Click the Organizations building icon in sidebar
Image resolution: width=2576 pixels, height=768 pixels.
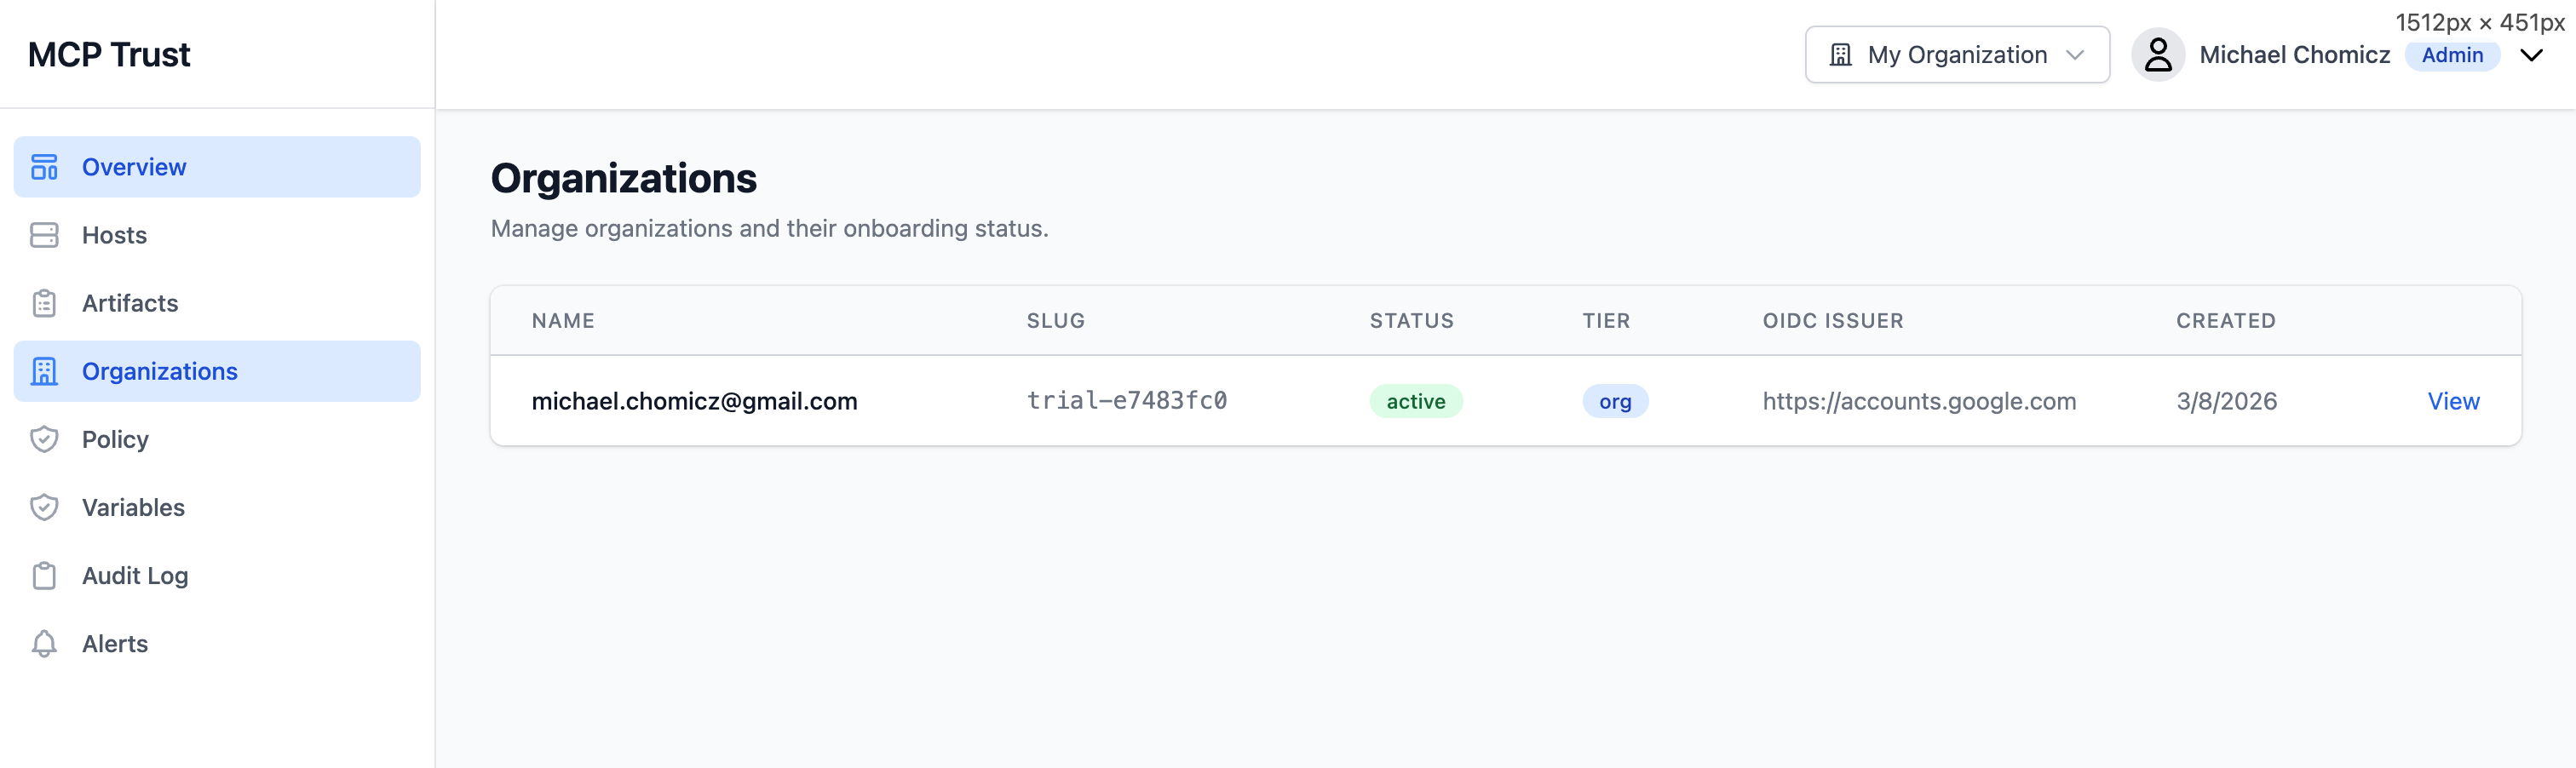[44, 371]
